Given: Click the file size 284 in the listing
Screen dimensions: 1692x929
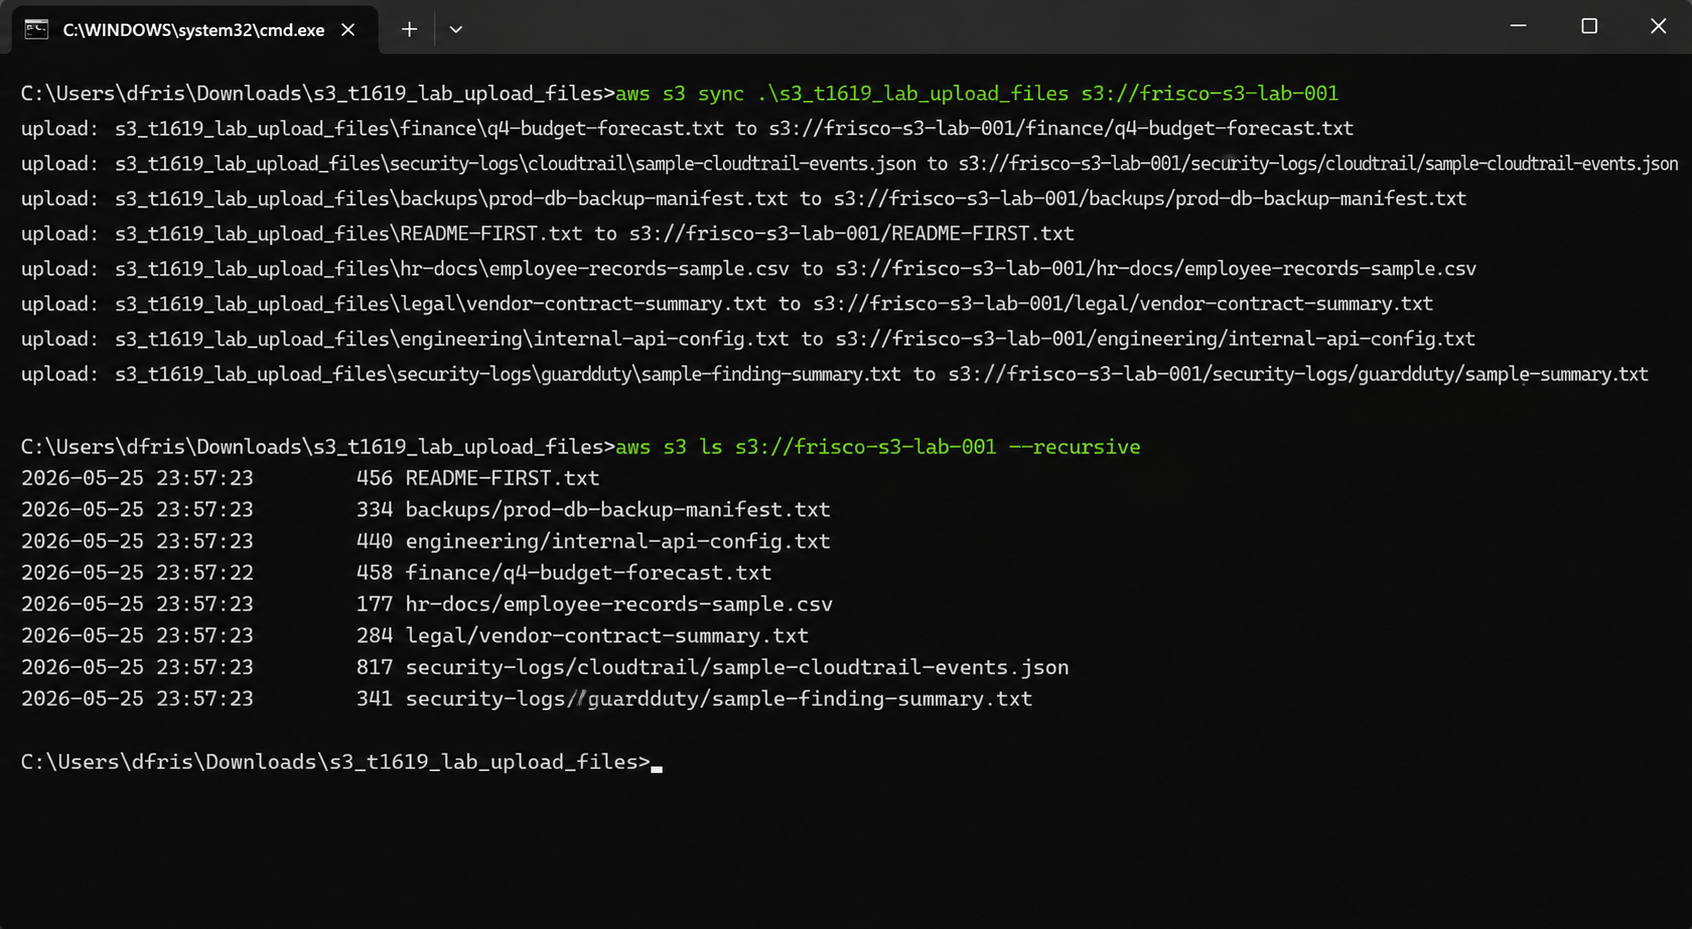Looking at the screenshot, I should [x=375, y=636].
